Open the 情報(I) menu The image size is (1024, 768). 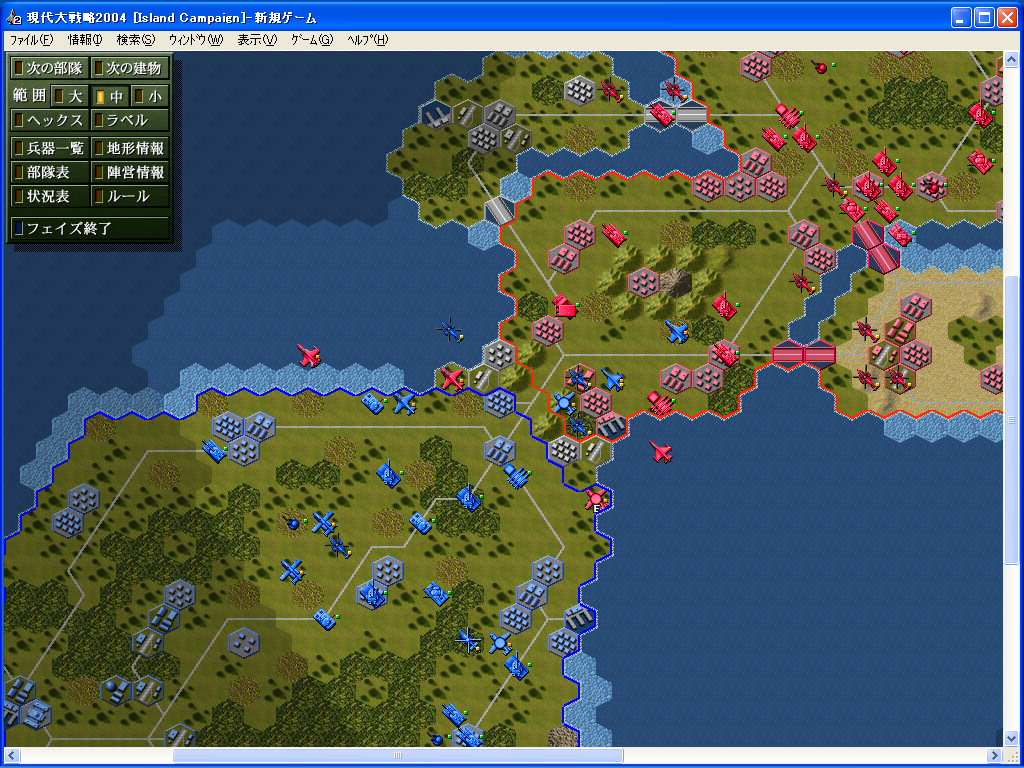(x=85, y=40)
